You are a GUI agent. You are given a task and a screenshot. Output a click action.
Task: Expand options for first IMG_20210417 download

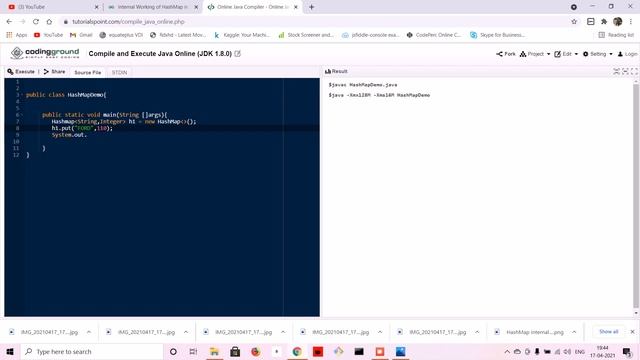[x=89, y=332]
